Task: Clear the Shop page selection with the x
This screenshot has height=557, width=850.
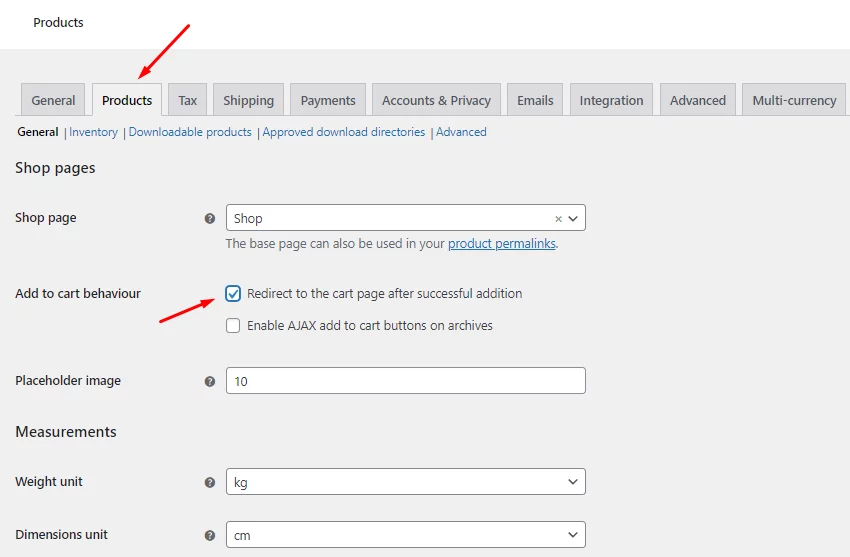Action: point(558,218)
